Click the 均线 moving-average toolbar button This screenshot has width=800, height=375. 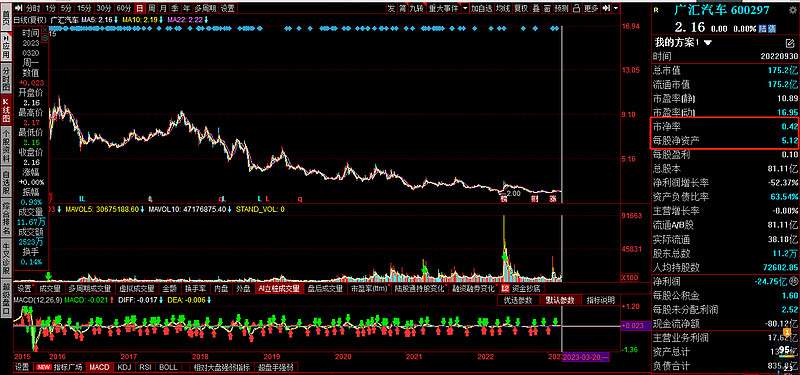coord(503,8)
